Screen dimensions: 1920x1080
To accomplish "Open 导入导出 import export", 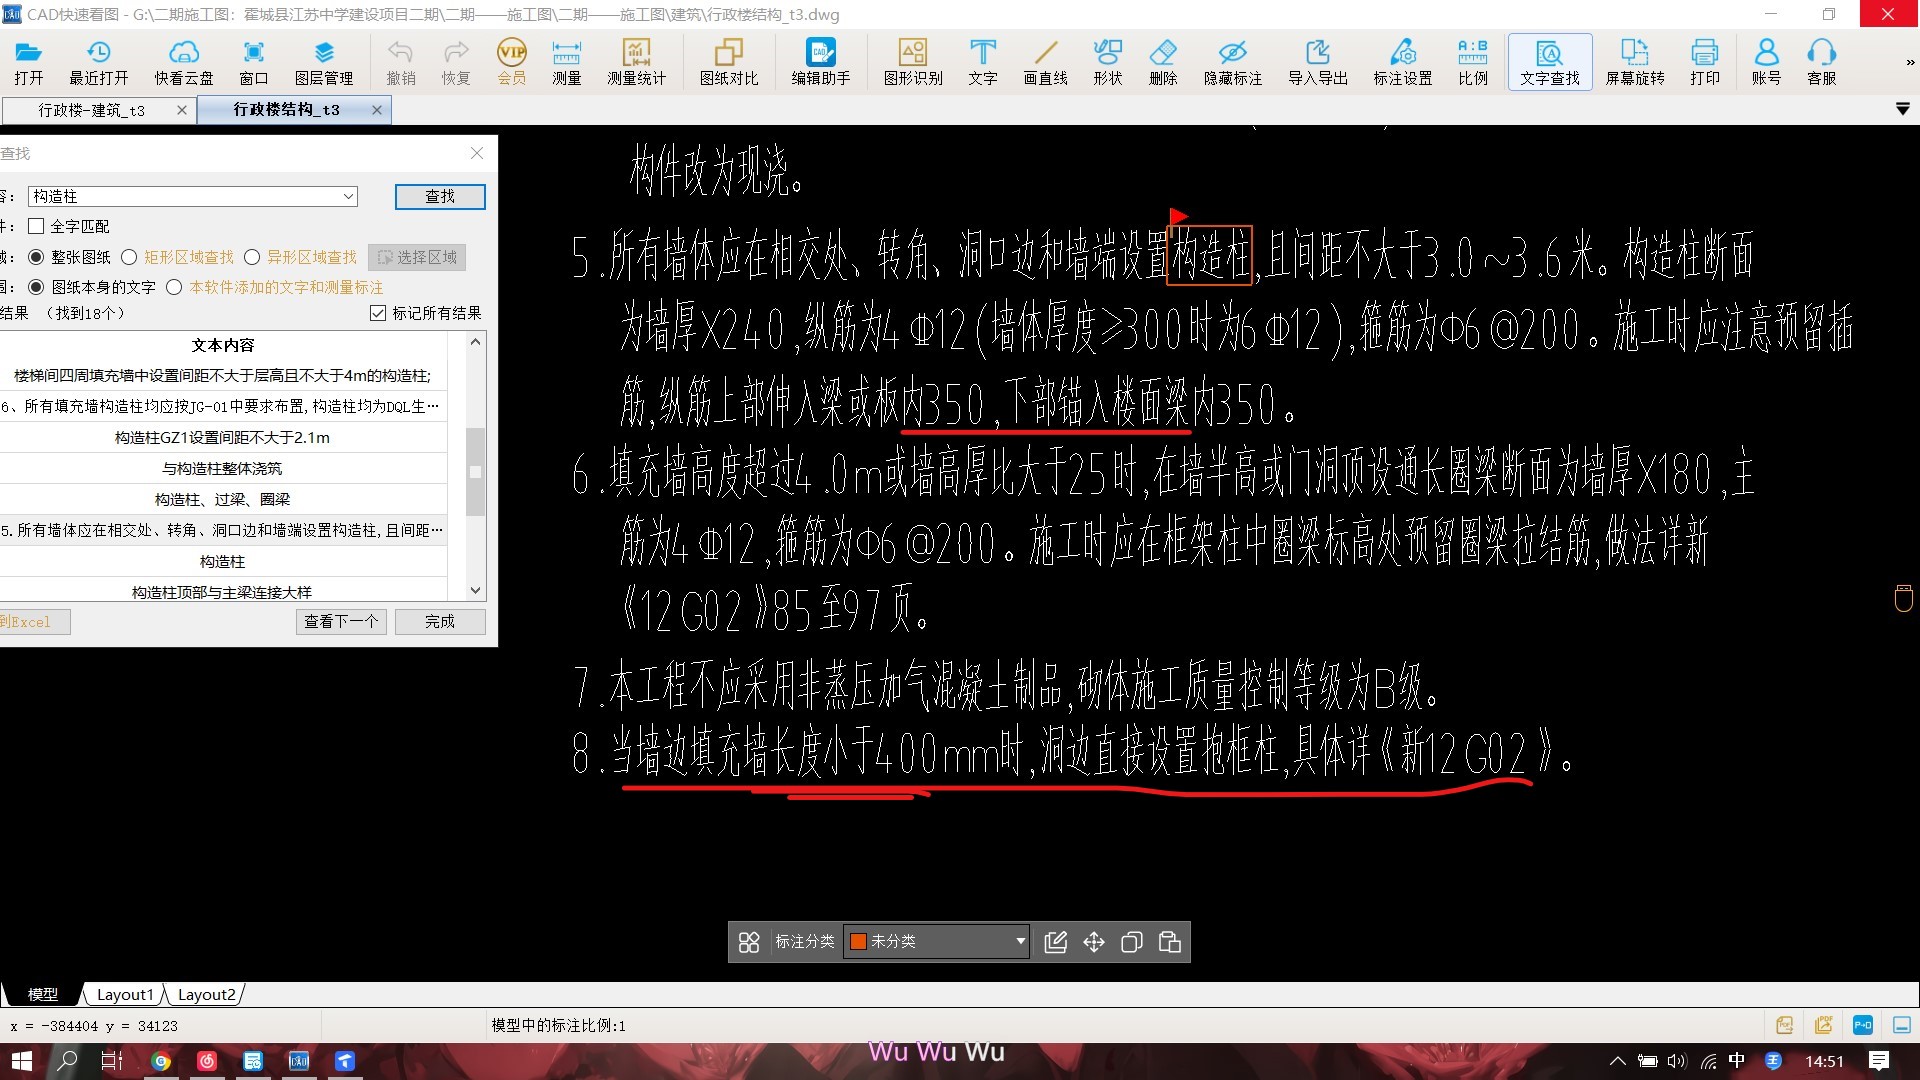I will point(1317,62).
